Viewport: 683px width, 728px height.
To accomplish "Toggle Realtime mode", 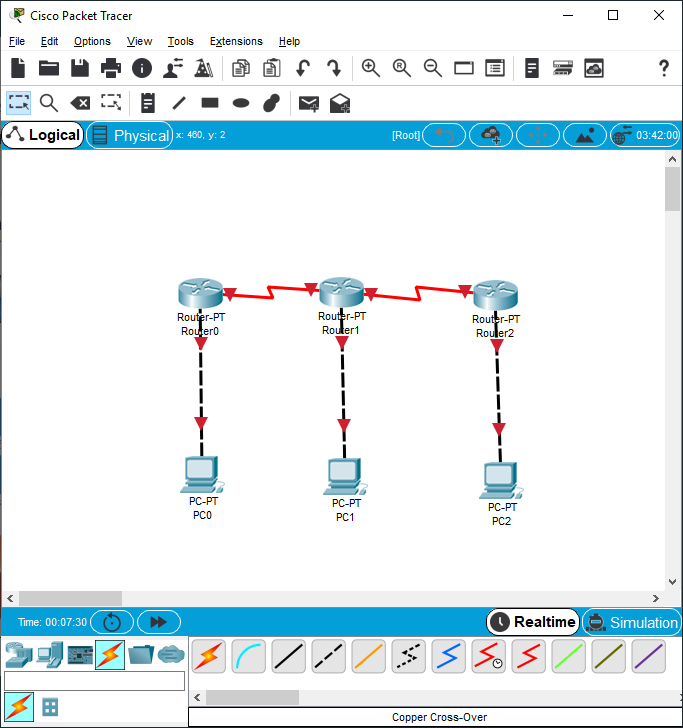I will pos(533,622).
